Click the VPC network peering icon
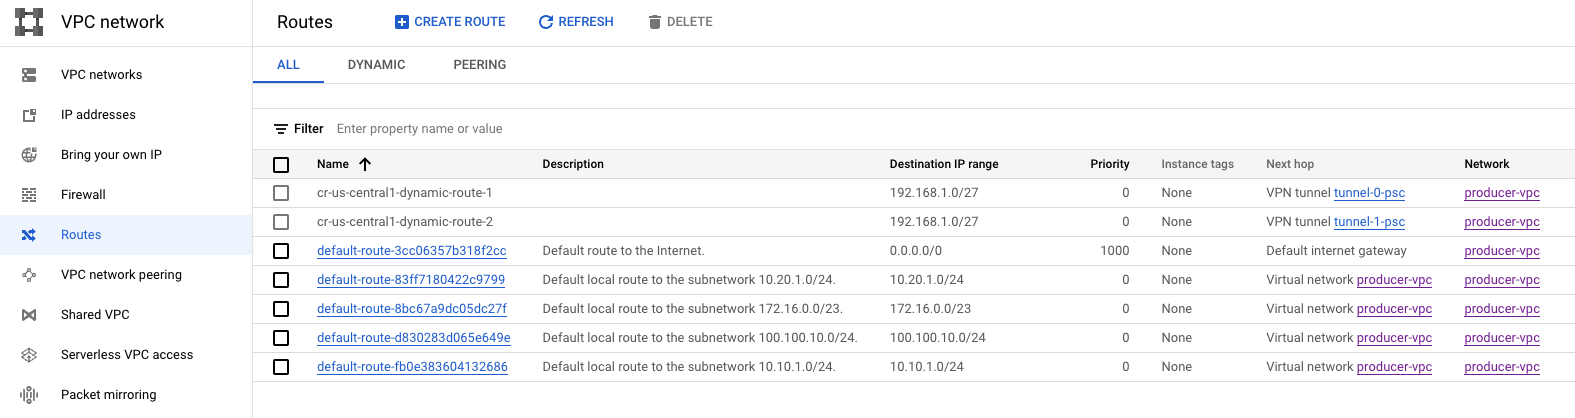The image size is (1575, 418). point(29,275)
